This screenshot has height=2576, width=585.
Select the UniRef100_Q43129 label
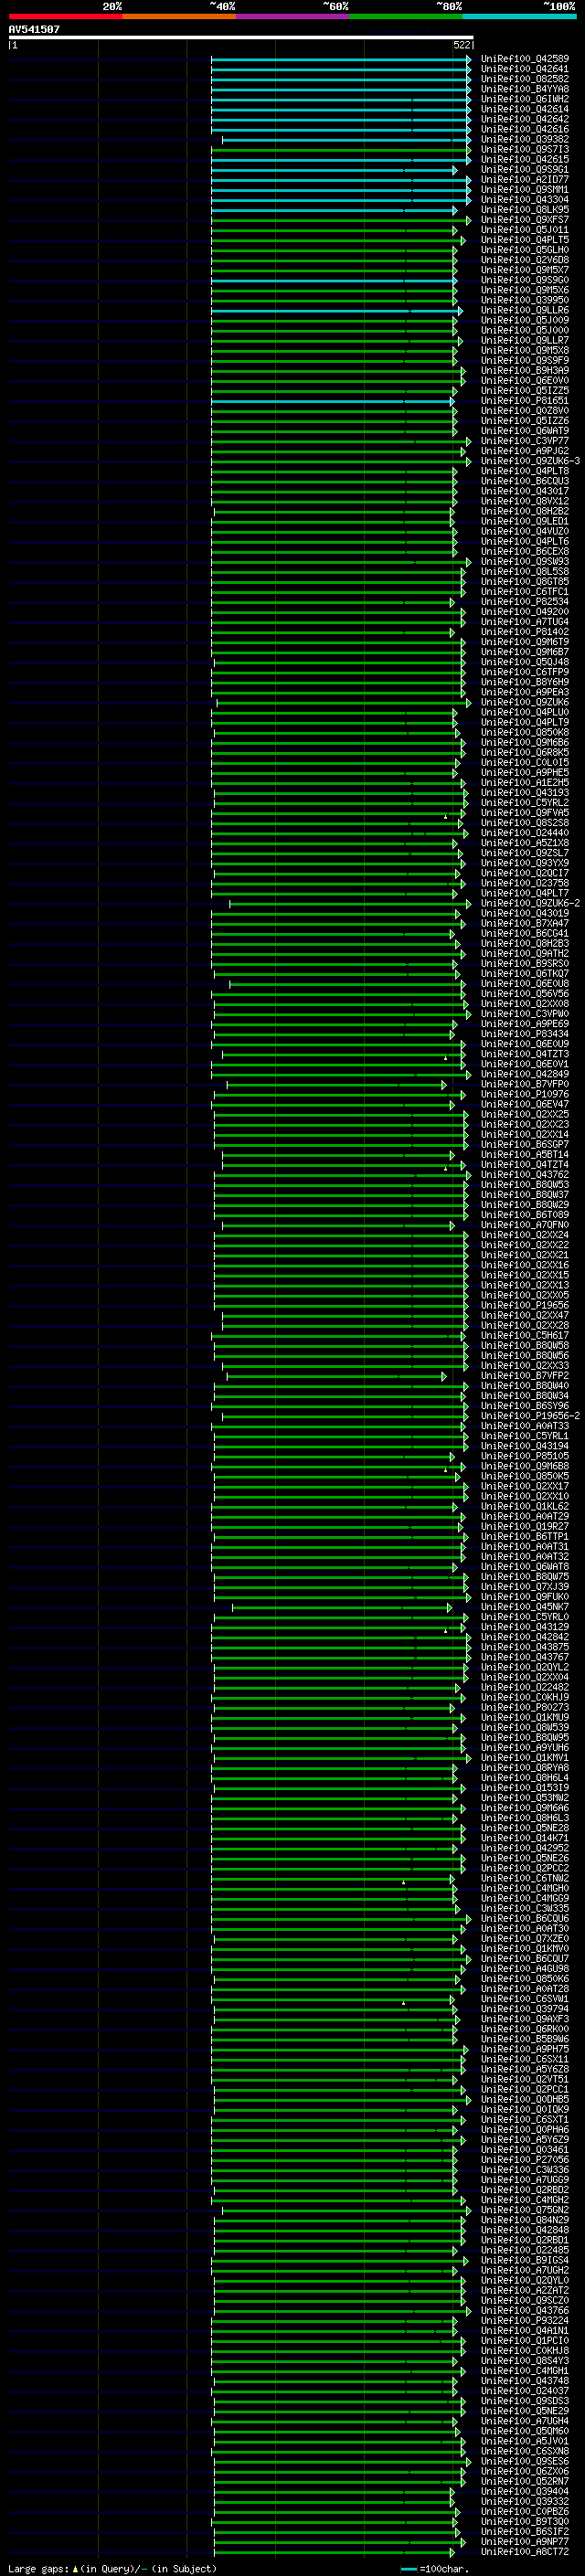click(x=524, y=1627)
